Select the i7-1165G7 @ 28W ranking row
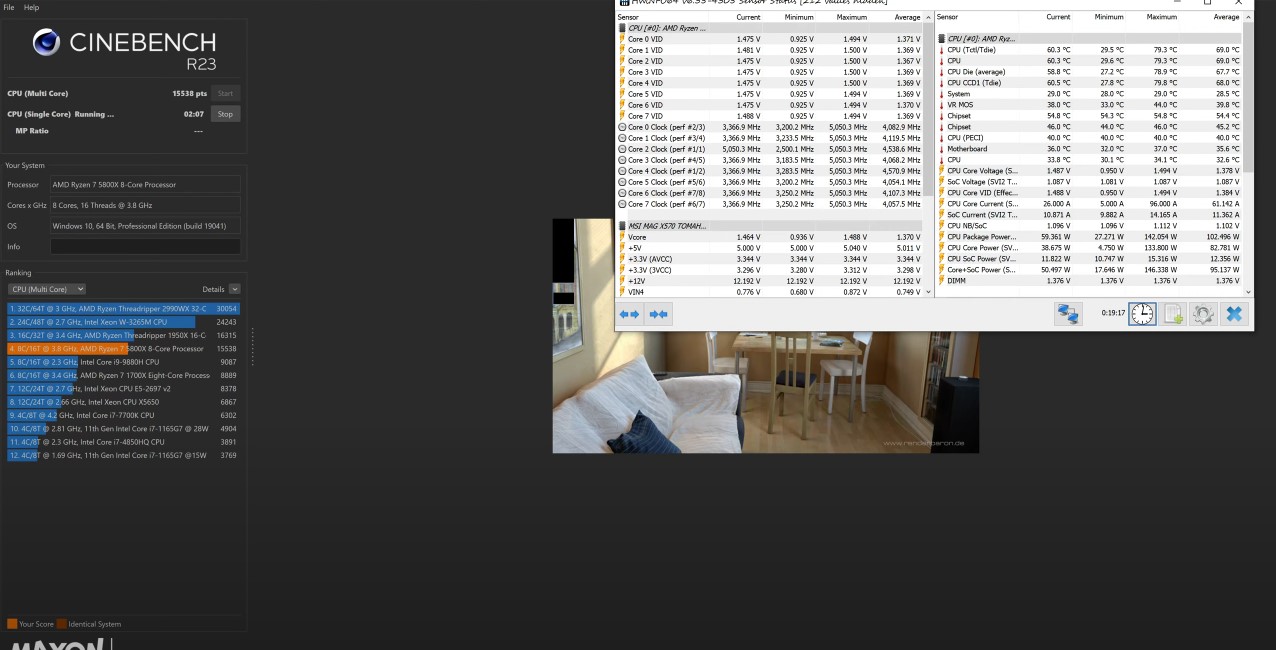The width and height of the screenshot is (1276, 650). click(123, 428)
